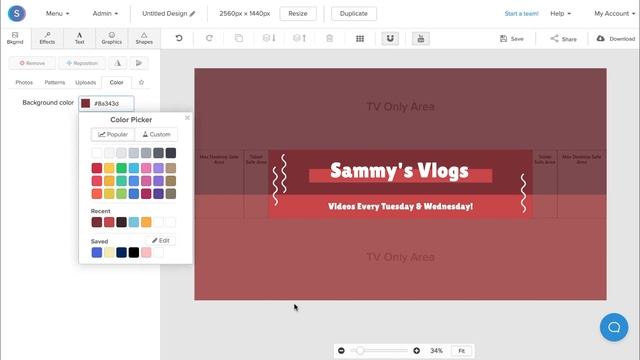Image resolution: width=640 pixels, height=360 pixels.
Task: Open the star favorites tab
Action: pyautogui.click(x=141, y=82)
